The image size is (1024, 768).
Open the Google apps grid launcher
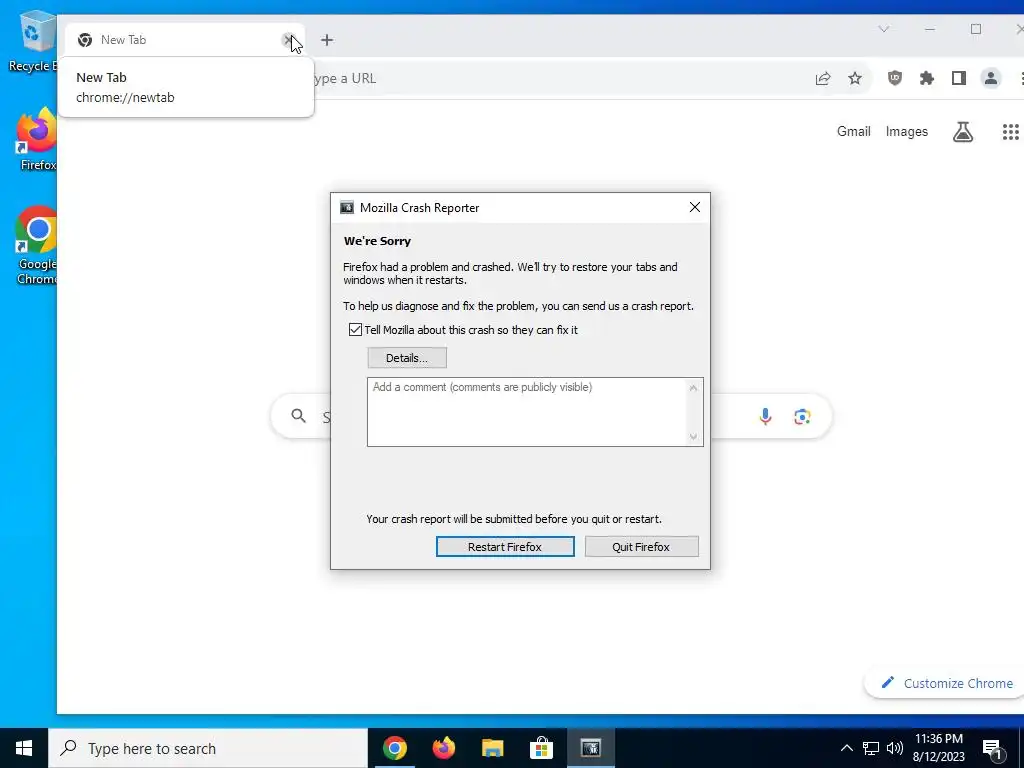coord(1010,132)
